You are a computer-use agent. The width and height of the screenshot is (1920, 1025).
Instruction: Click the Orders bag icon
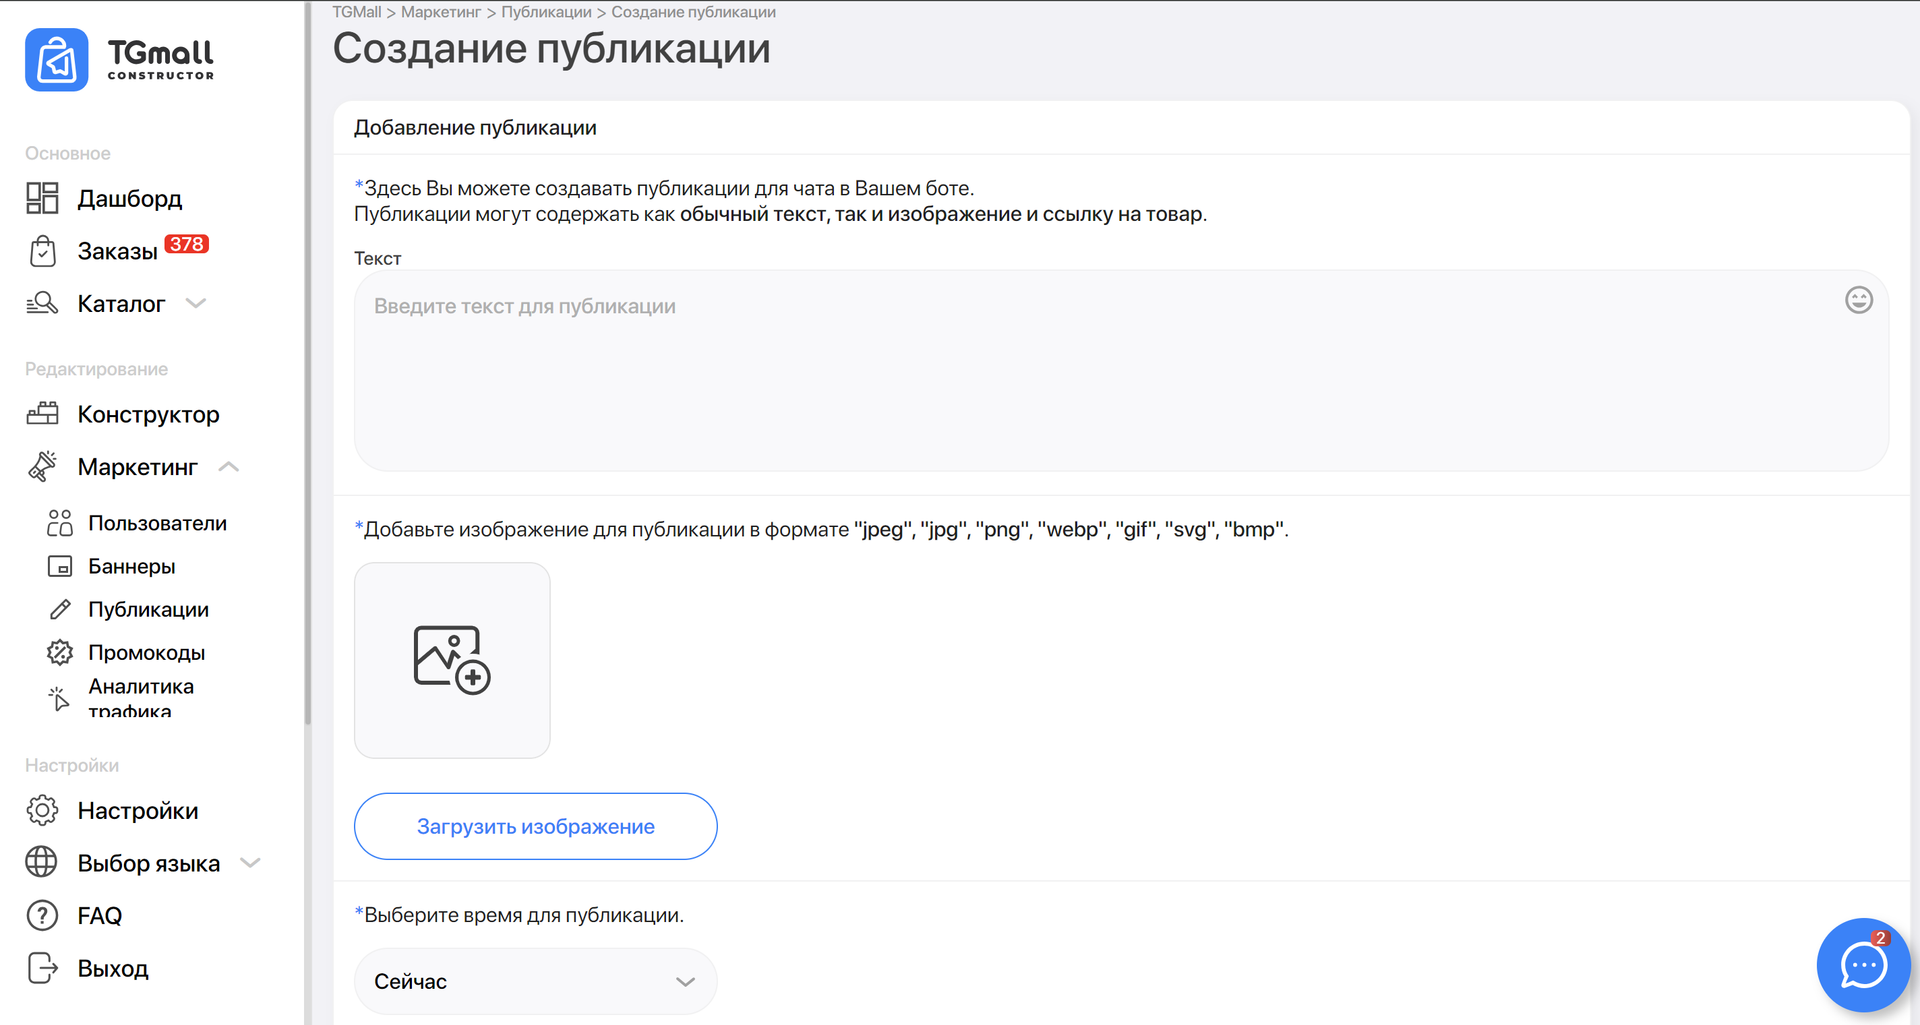point(42,251)
